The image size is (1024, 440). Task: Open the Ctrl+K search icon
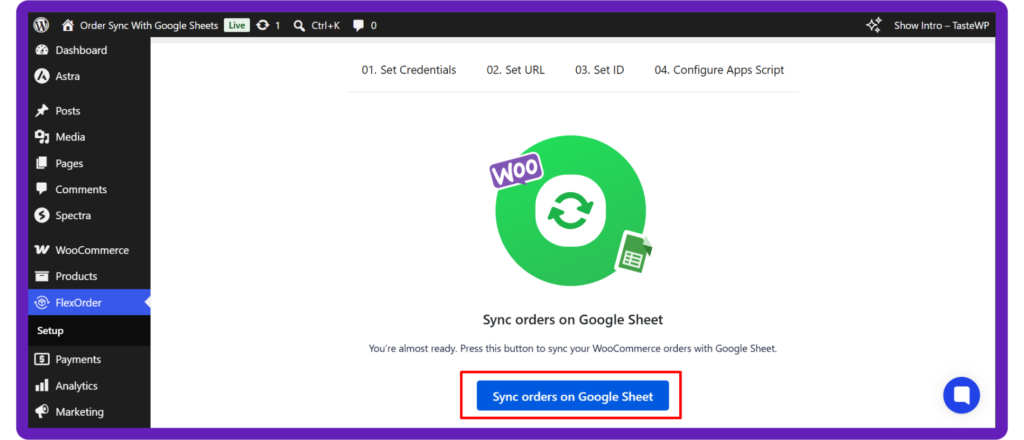point(299,25)
